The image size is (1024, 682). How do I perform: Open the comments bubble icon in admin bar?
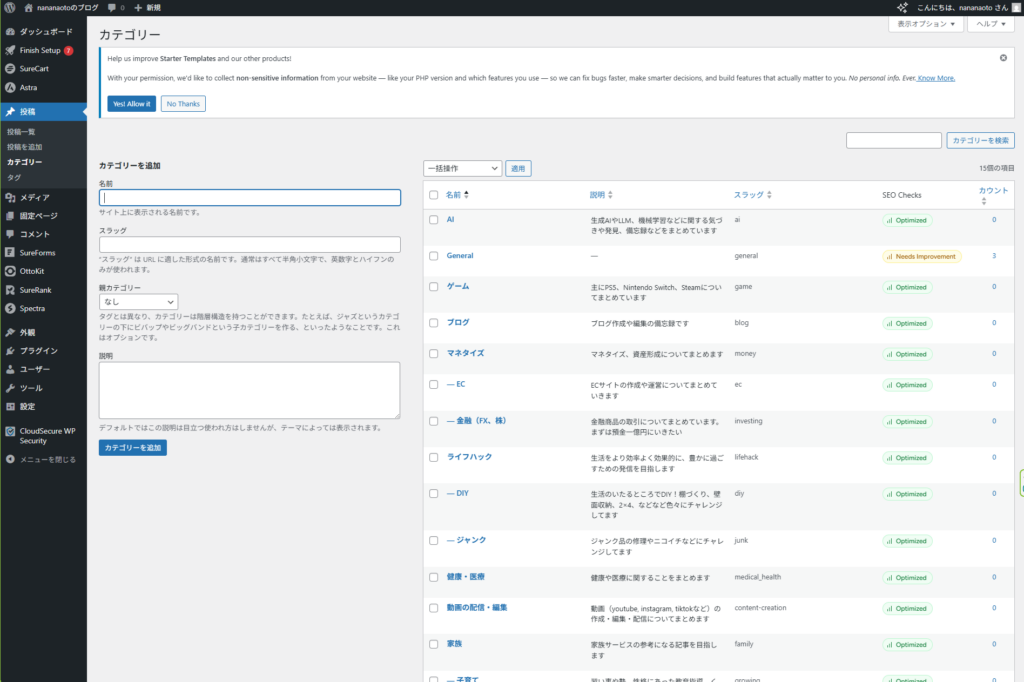click(110, 7)
